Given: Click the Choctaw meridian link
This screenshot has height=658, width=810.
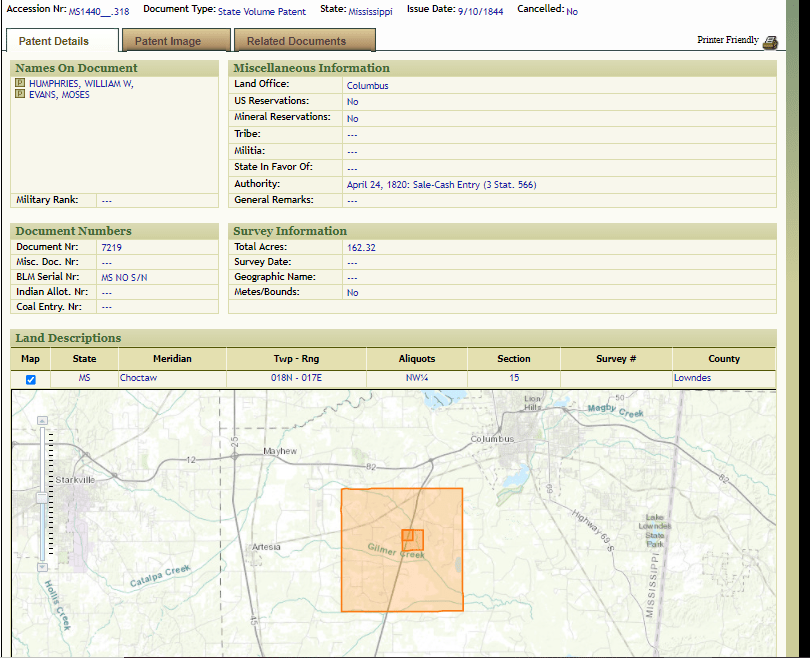Looking at the screenshot, I should pyautogui.click(x=138, y=378).
